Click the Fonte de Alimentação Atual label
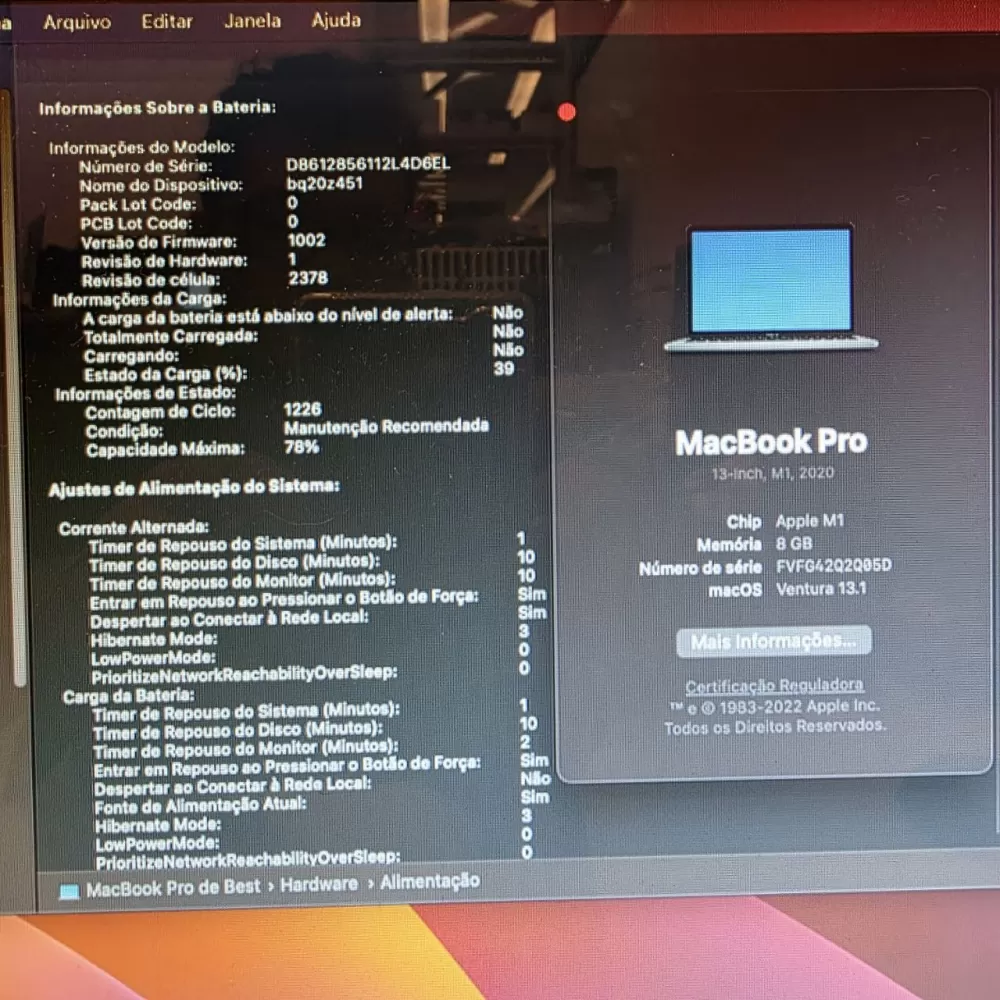This screenshot has width=1000, height=1000. [200, 805]
